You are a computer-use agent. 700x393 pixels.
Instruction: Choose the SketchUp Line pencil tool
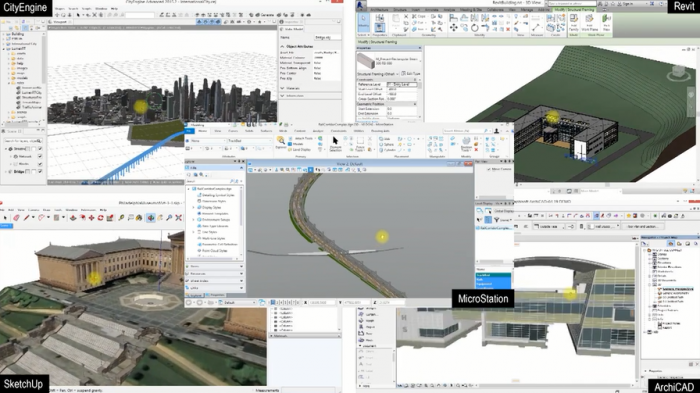point(27,217)
